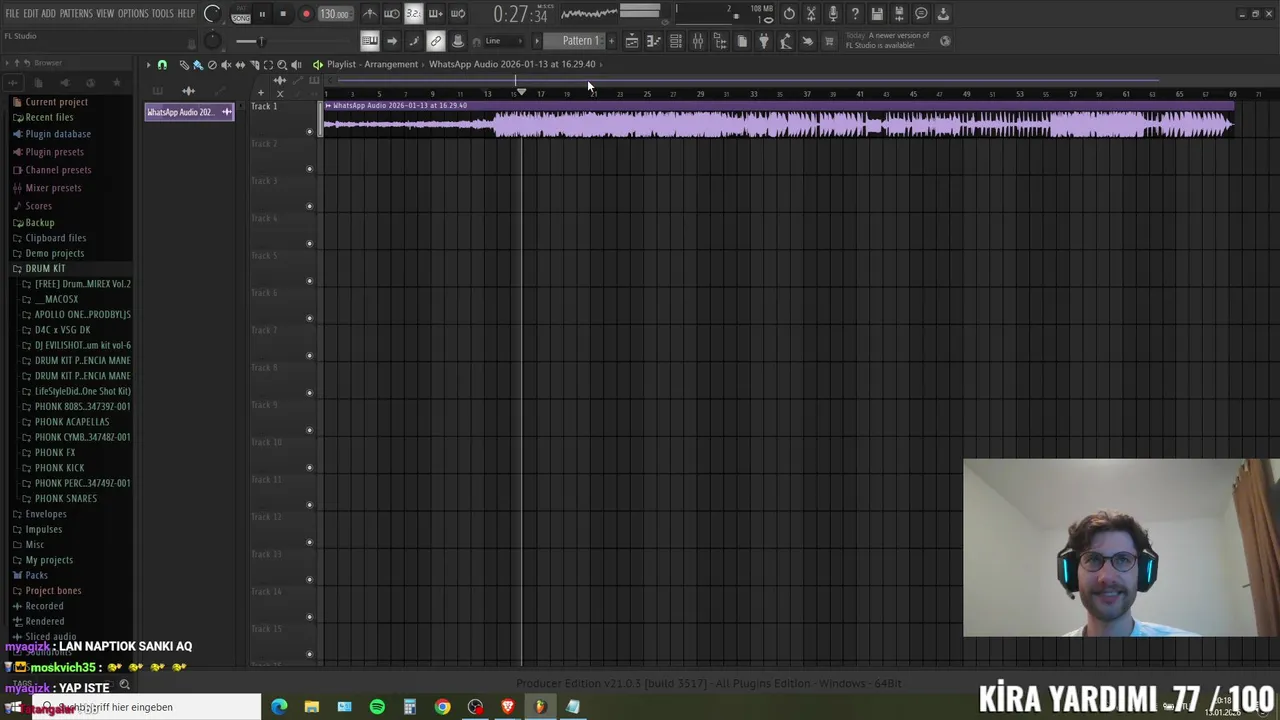This screenshot has width=1280, height=720.
Task: Toggle the Browser view icon
Action: [x=720, y=41]
